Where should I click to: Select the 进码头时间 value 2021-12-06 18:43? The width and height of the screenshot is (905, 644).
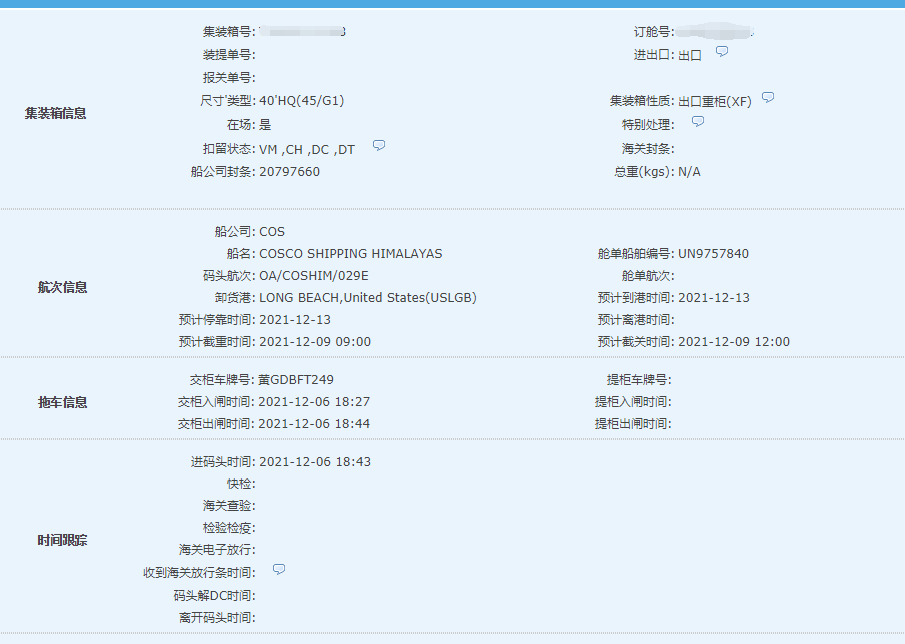tap(314, 462)
